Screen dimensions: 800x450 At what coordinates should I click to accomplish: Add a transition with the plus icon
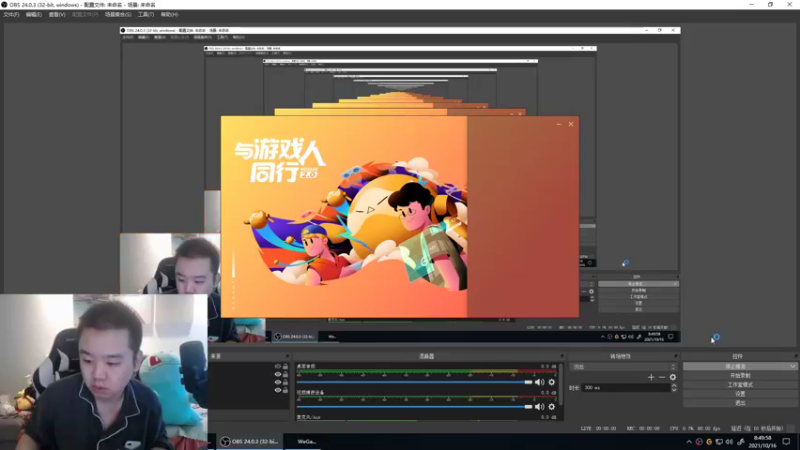(x=651, y=377)
